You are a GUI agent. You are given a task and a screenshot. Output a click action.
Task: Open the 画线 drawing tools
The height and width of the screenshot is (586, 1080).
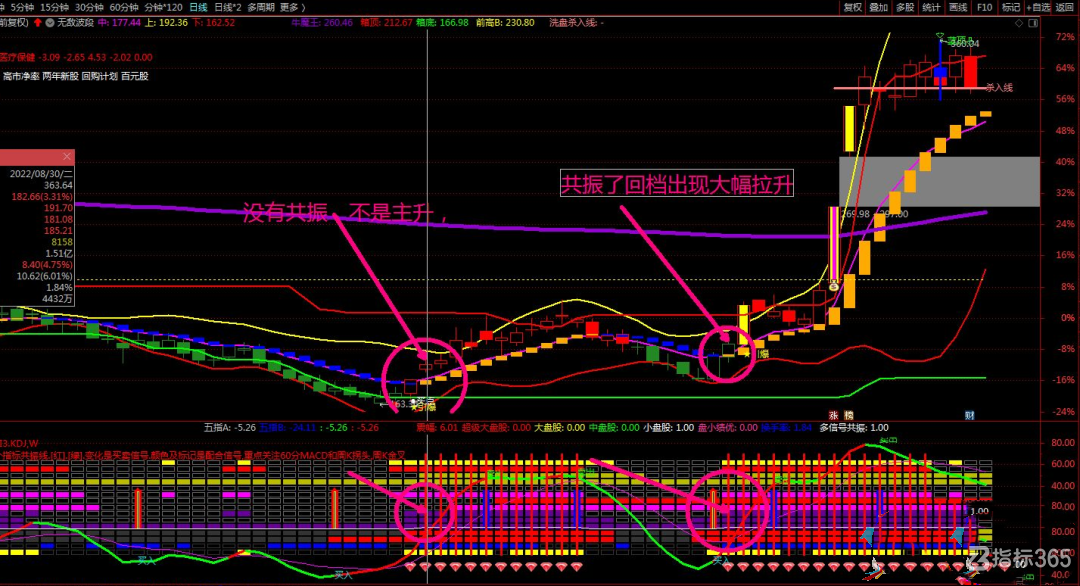958,7
